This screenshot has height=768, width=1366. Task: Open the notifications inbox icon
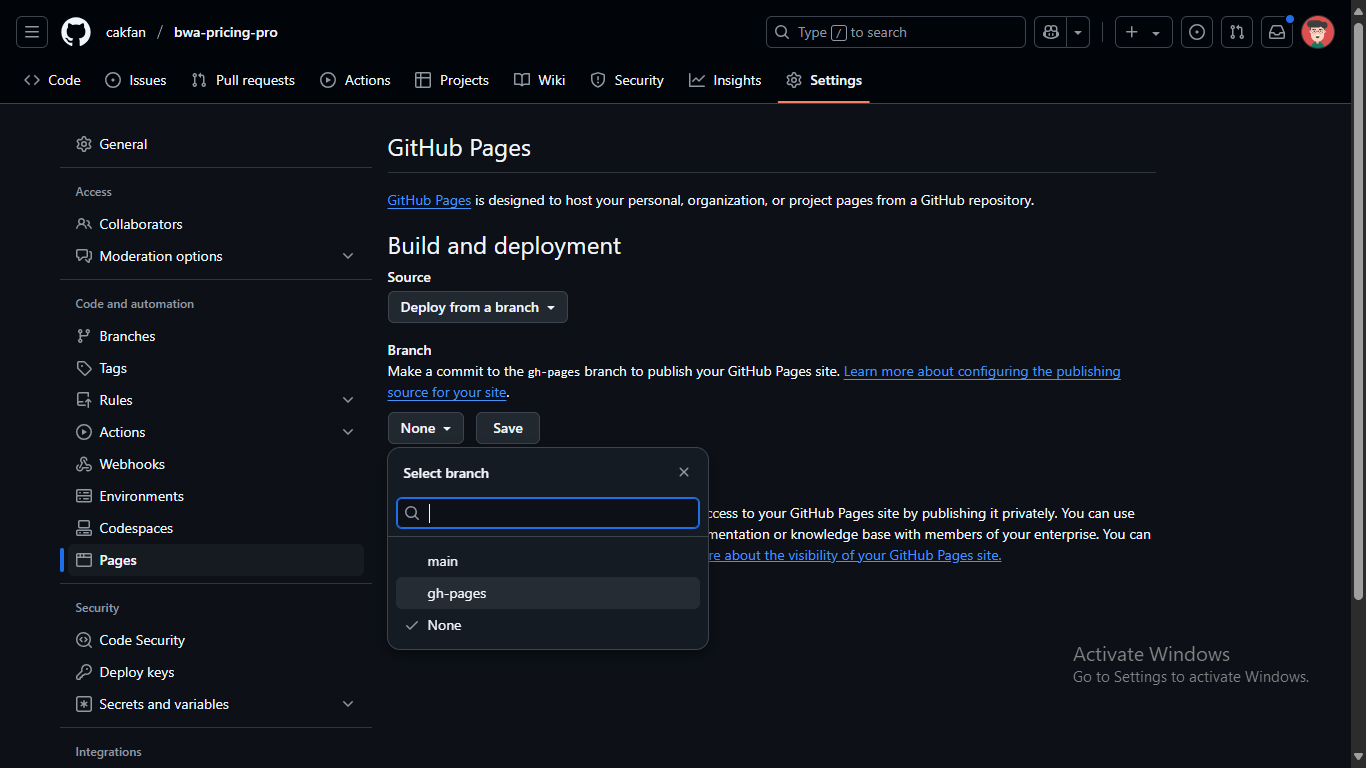tap(1277, 32)
